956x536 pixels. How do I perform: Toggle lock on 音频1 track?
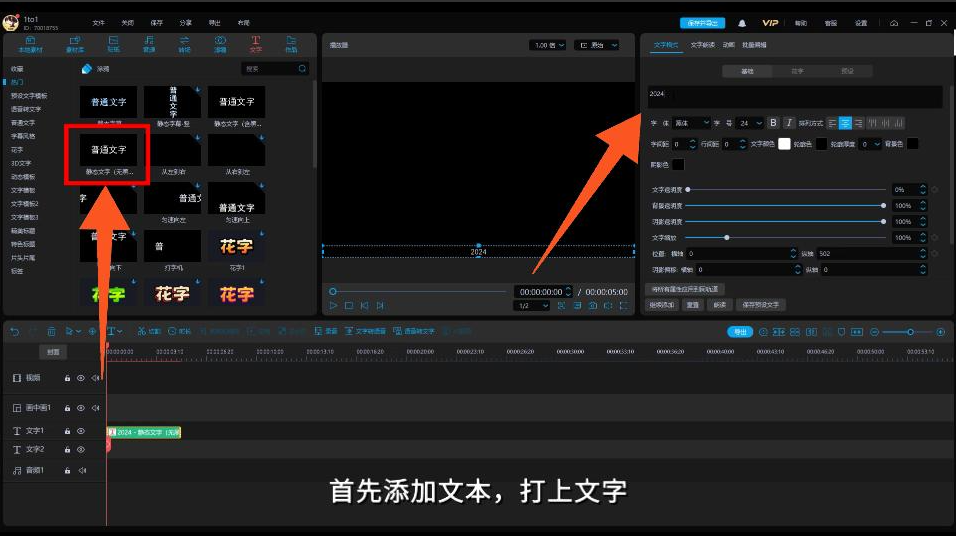click(67, 471)
